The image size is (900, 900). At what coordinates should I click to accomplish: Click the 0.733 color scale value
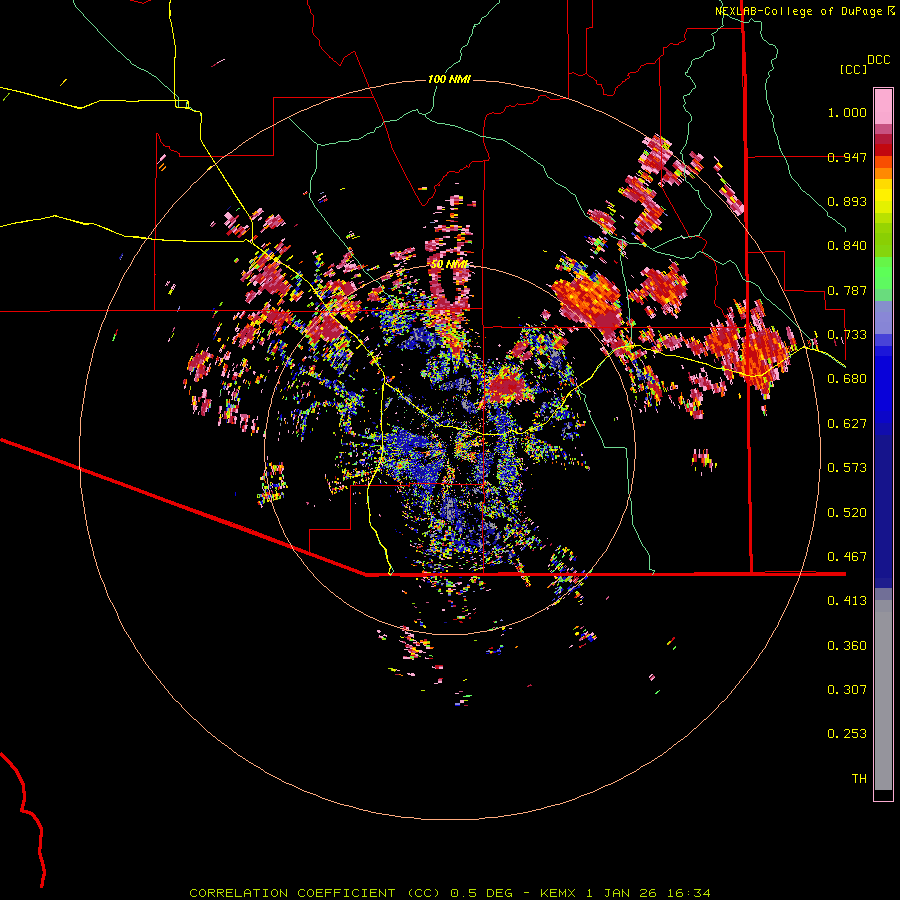pyautogui.click(x=847, y=335)
